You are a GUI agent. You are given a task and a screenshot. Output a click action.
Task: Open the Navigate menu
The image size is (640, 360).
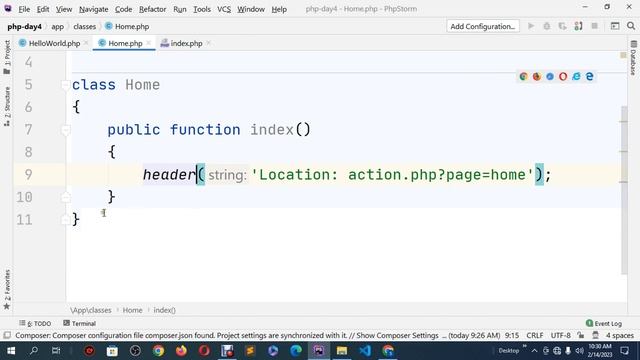[x=93, y=9]
